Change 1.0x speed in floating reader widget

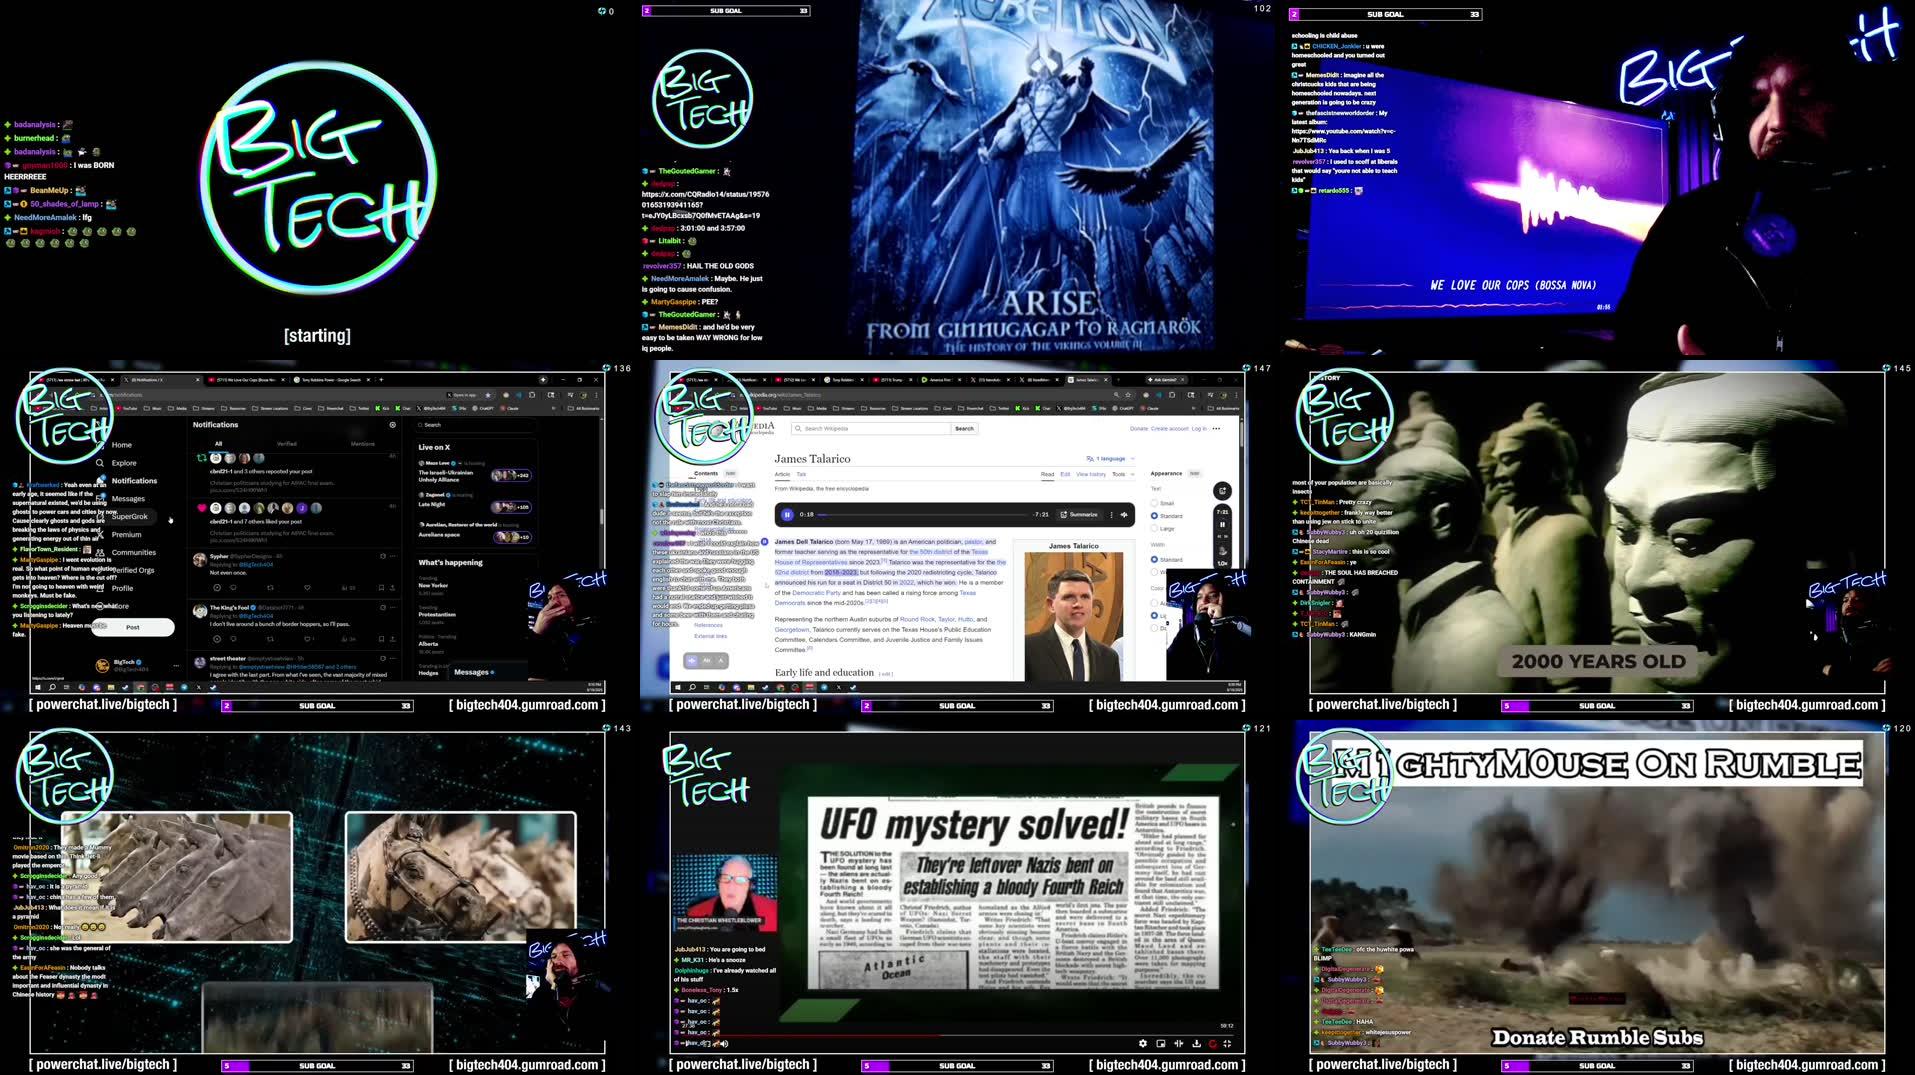[x=1222, y=563]
